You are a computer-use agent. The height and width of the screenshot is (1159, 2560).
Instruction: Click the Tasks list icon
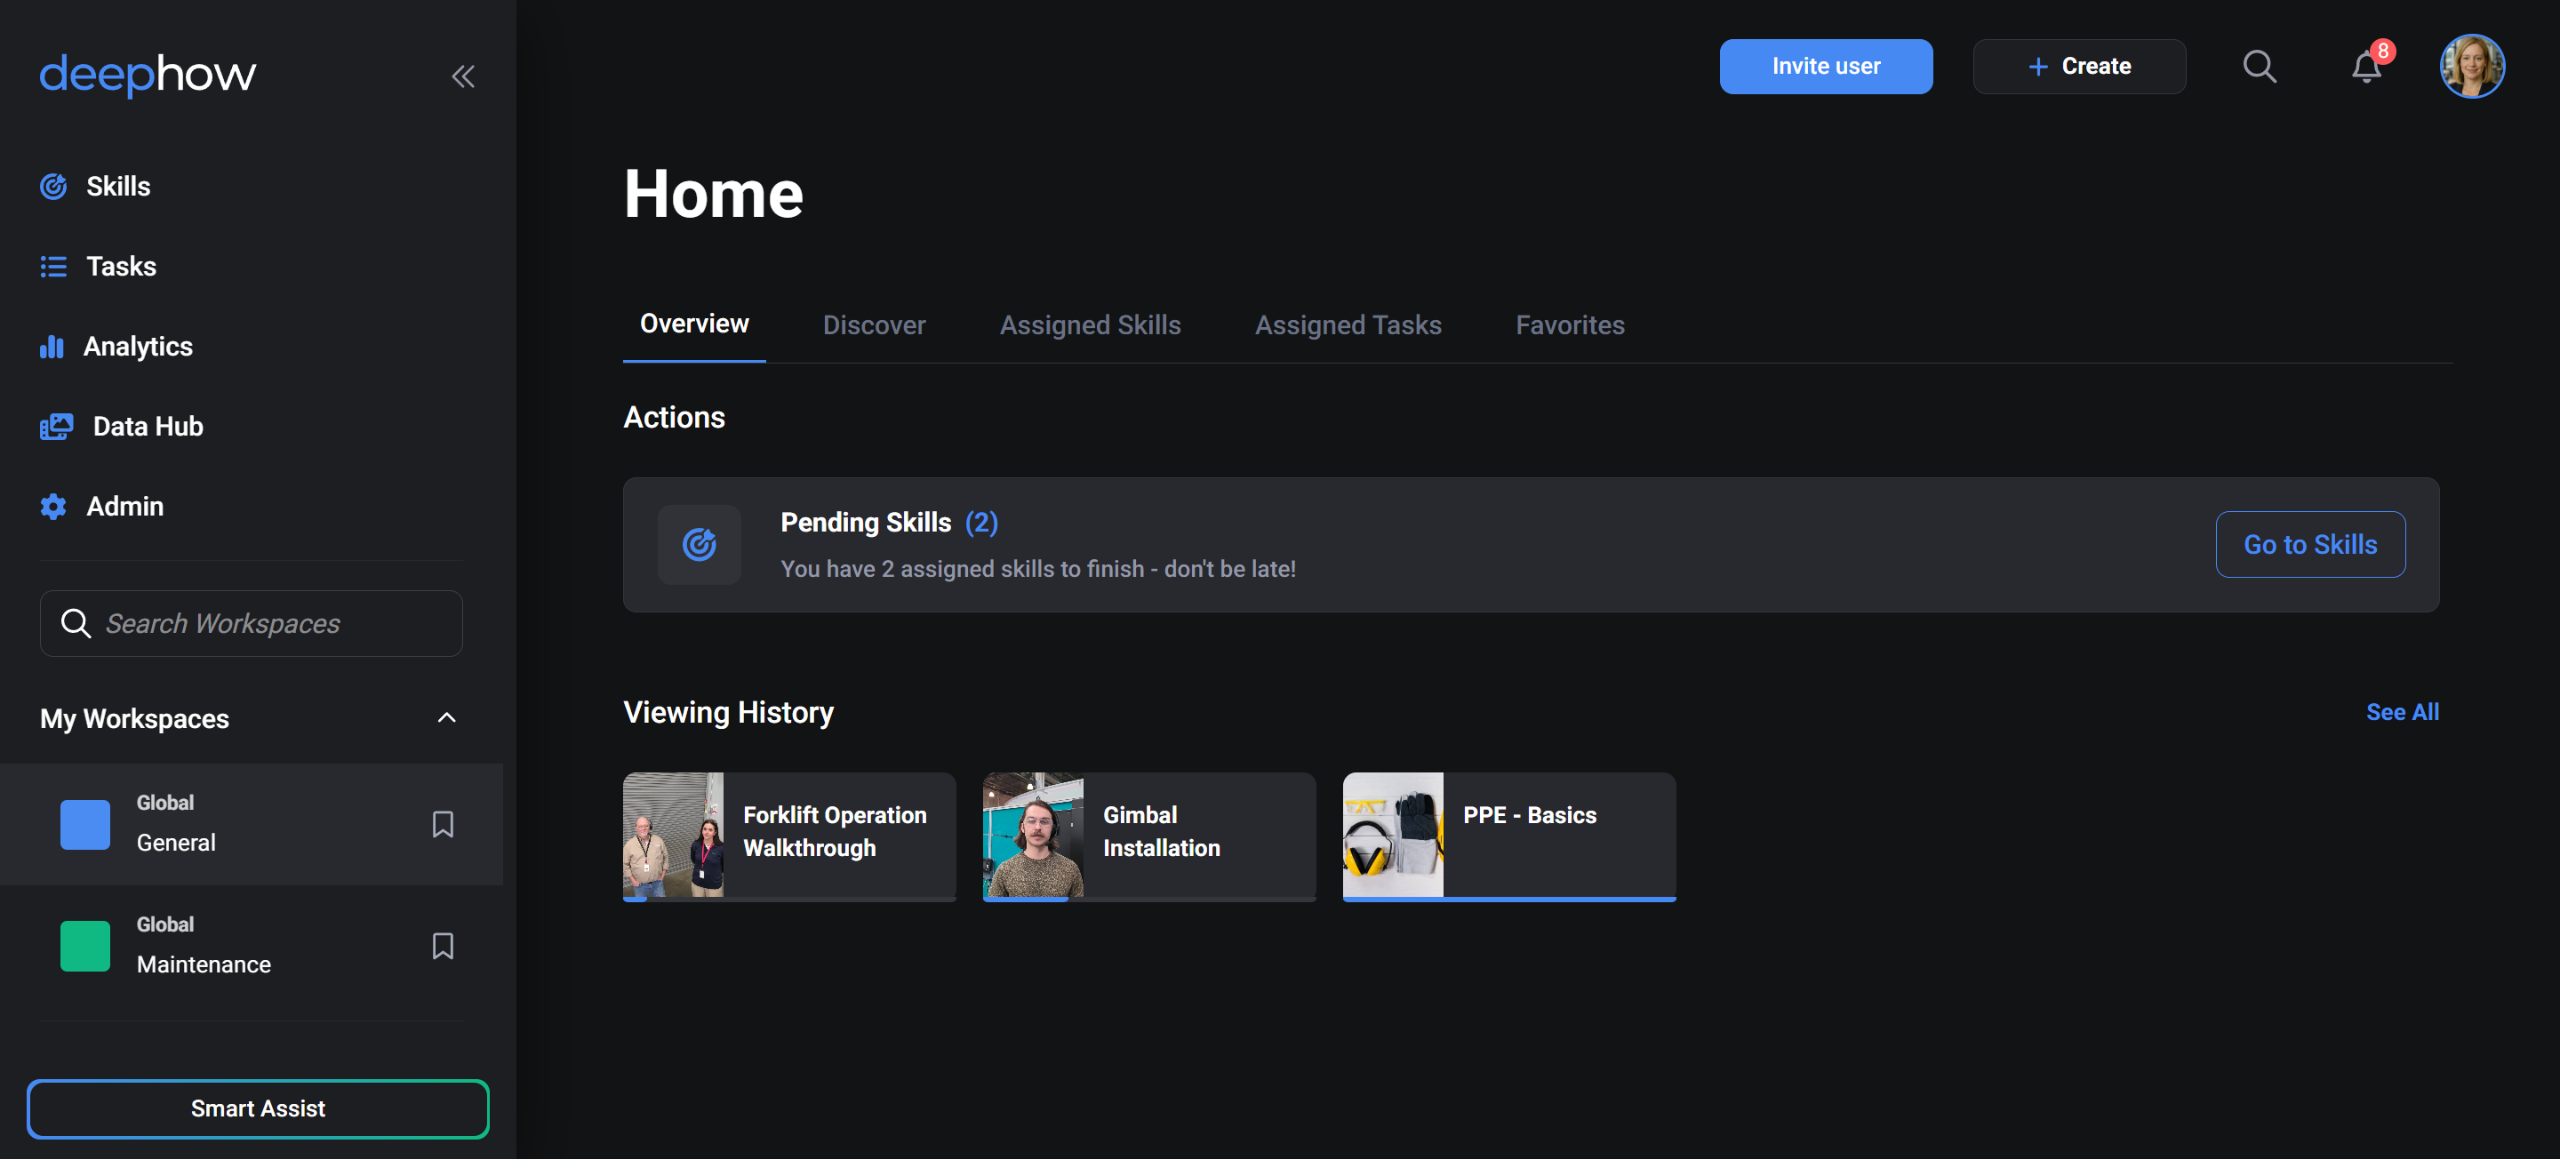click(x=53, y=266)
